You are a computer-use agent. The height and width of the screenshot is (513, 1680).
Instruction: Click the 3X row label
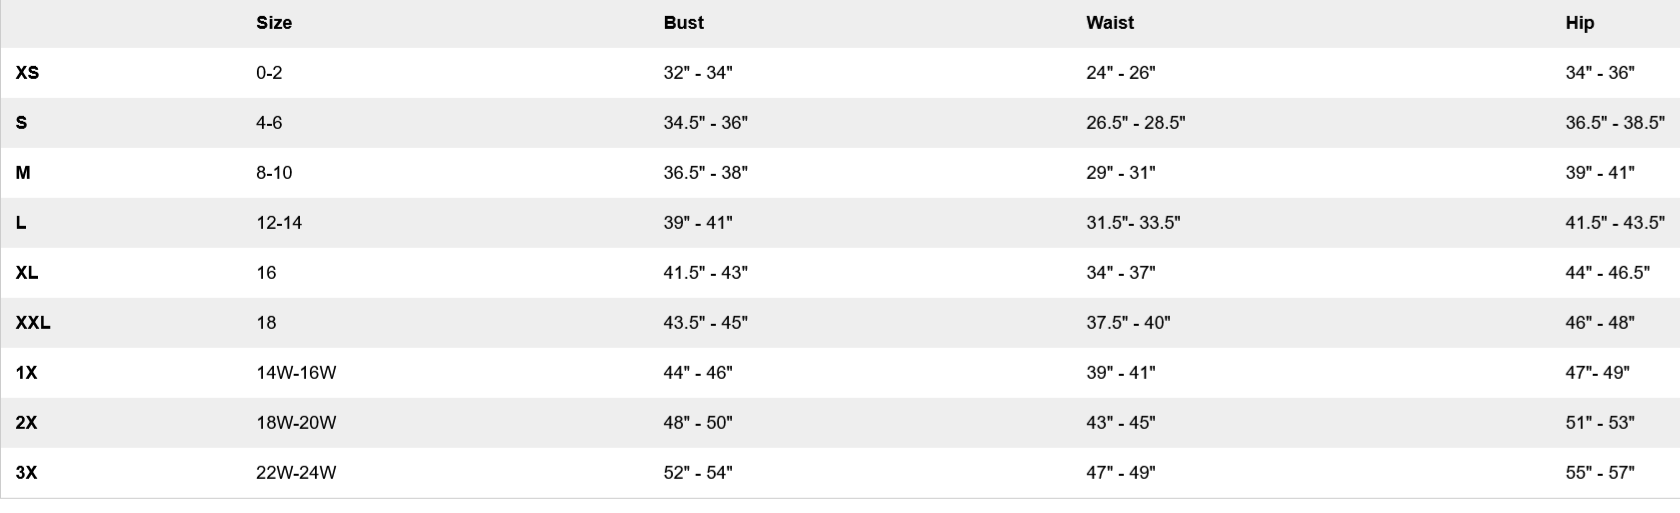coord(26,473)
